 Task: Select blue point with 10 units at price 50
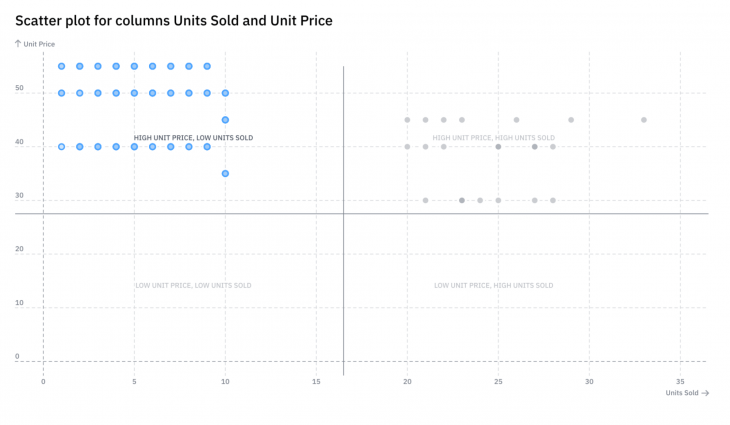point(225,93)
